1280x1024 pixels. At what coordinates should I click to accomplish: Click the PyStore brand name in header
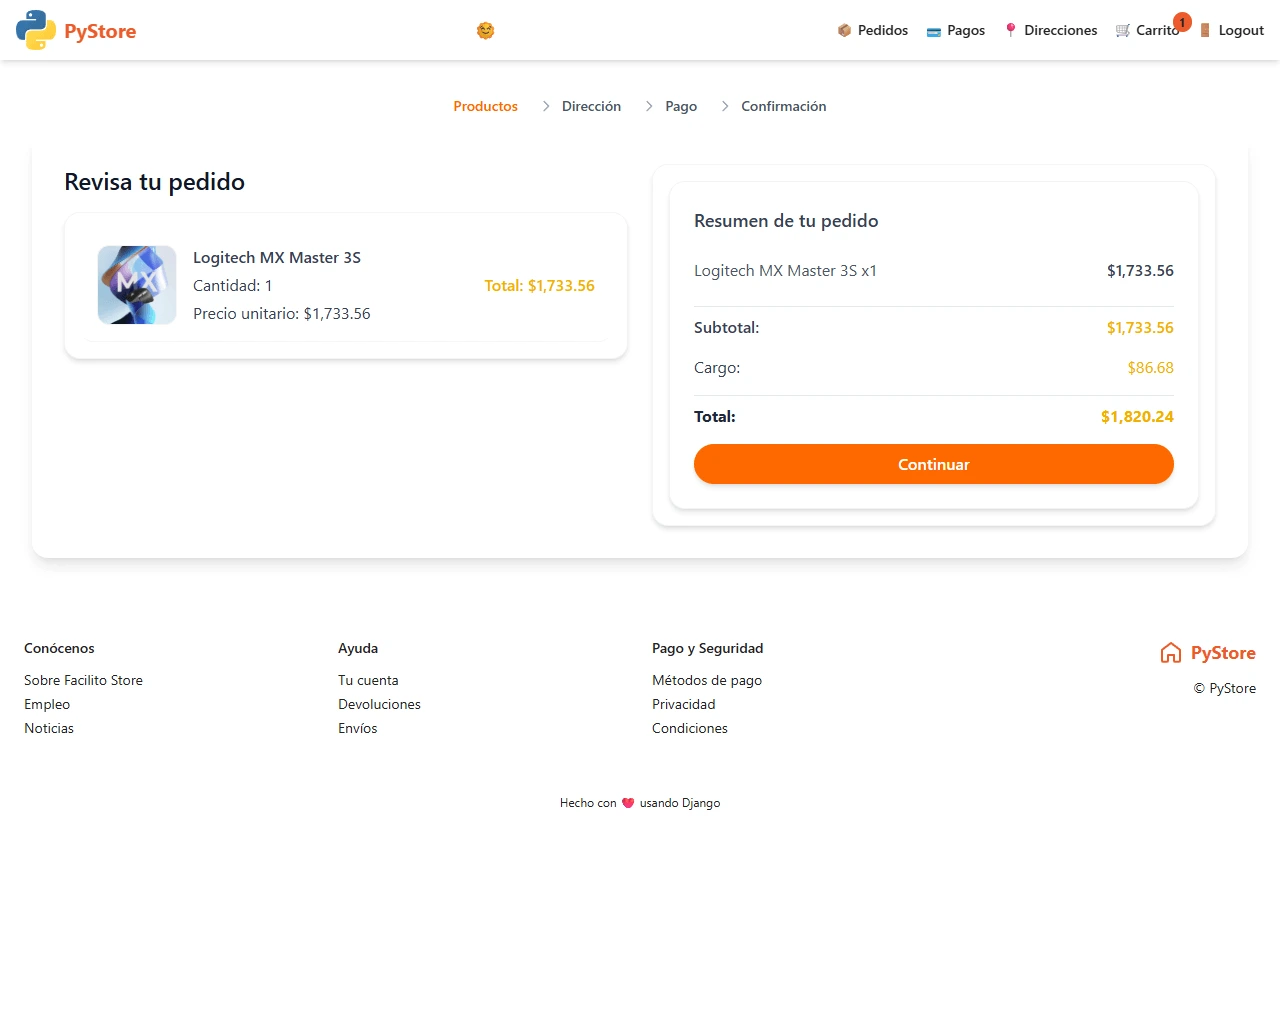[x=100, y=31]
